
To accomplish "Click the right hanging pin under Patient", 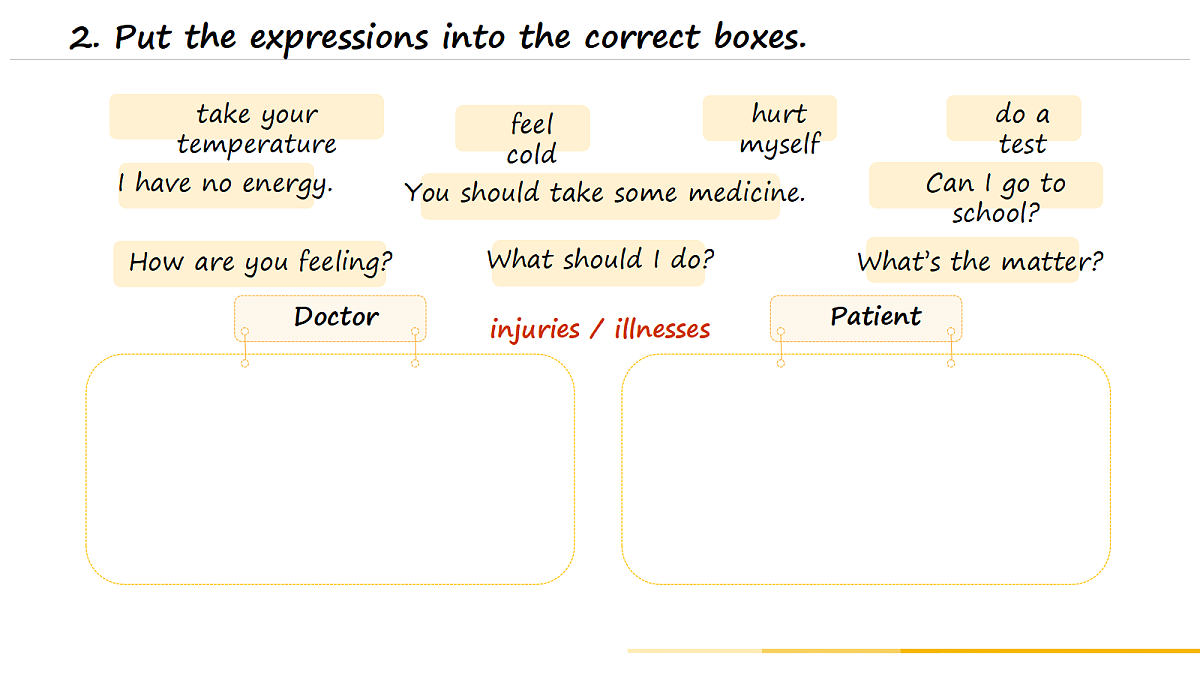I will pyautogui.click(x=951, y=347).
